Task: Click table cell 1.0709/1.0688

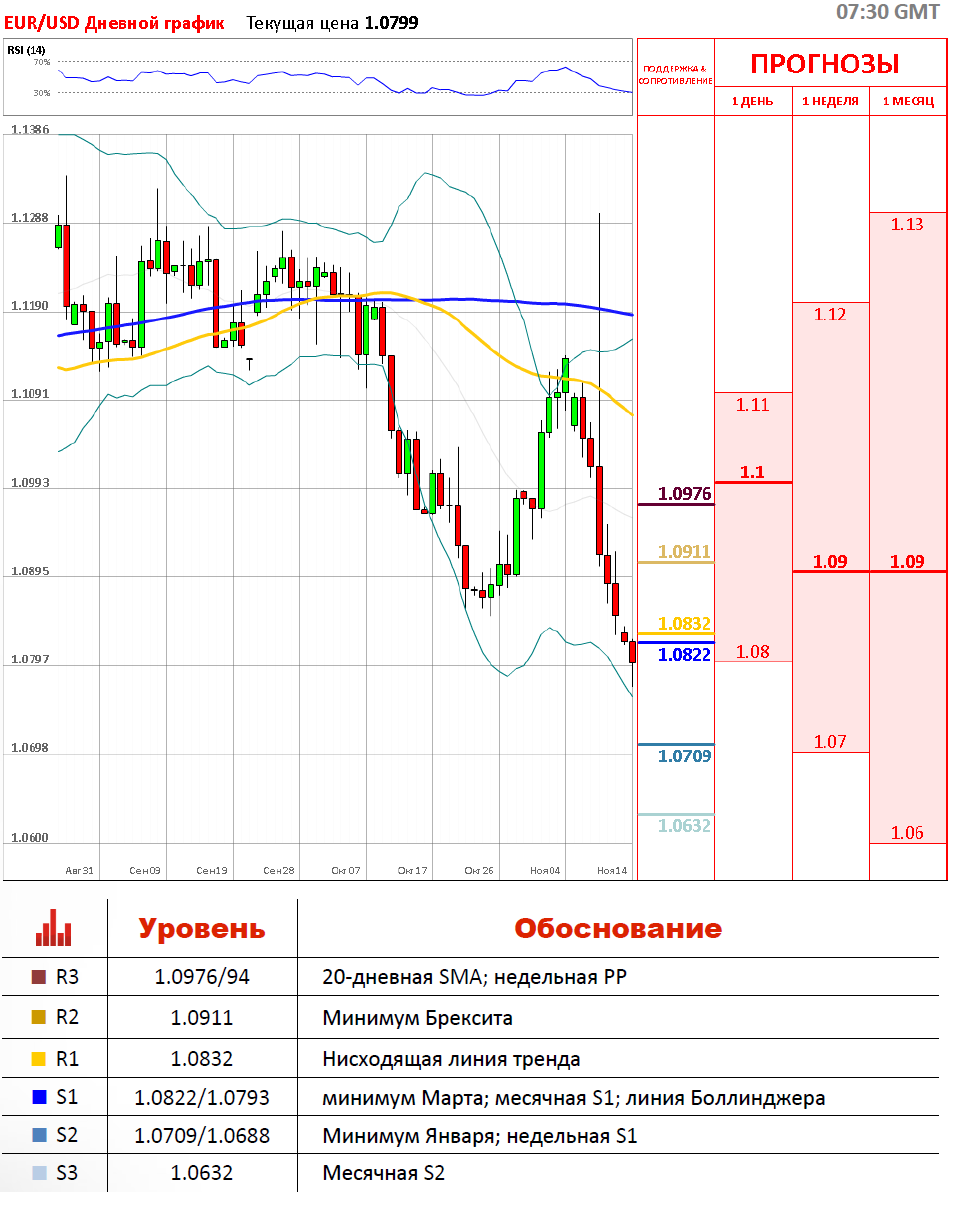Action: tap(202, 1135)
